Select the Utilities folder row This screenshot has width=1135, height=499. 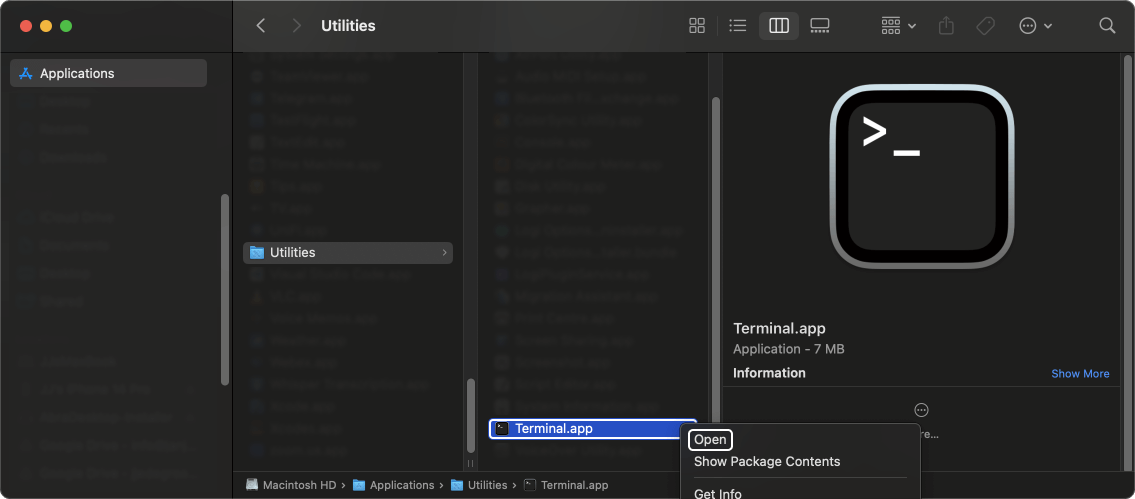tap(348, 252)
